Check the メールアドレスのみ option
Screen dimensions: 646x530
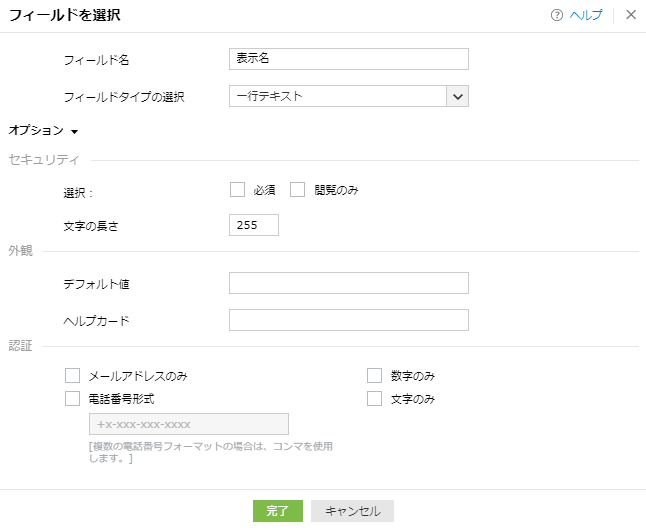tap(72, 376)
